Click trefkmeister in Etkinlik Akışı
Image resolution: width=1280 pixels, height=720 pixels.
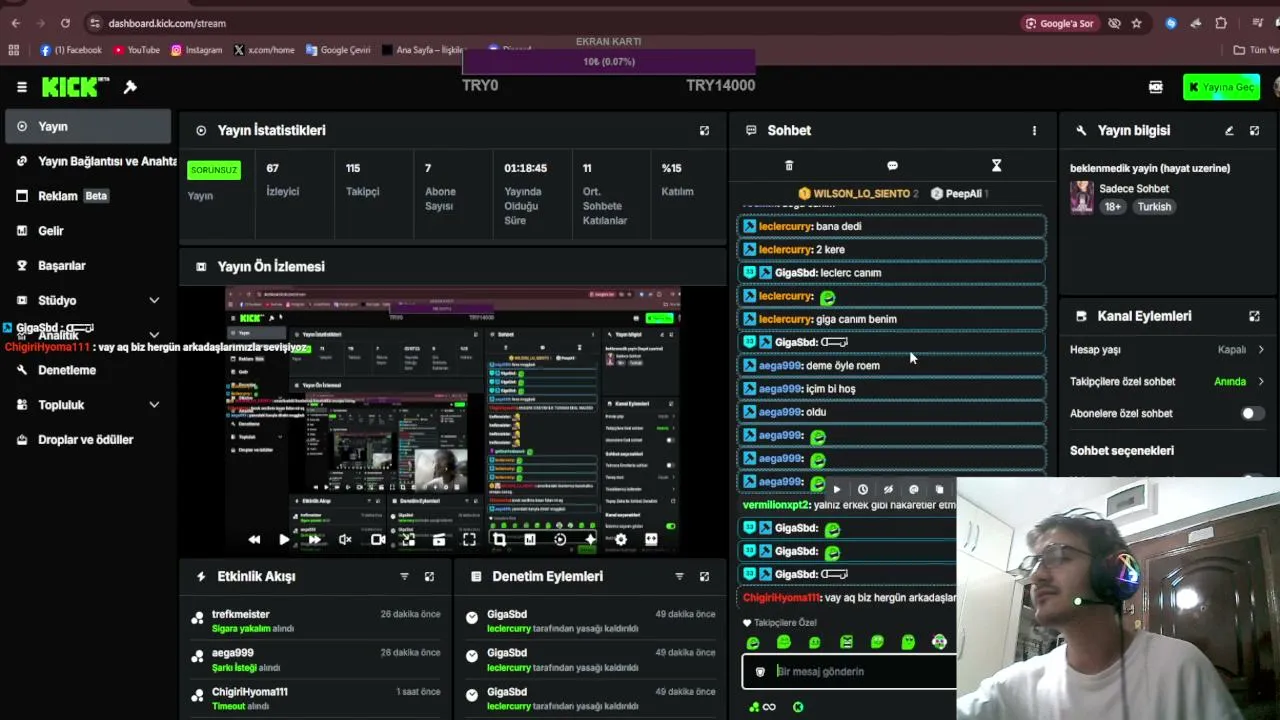[x=240, y=614]
